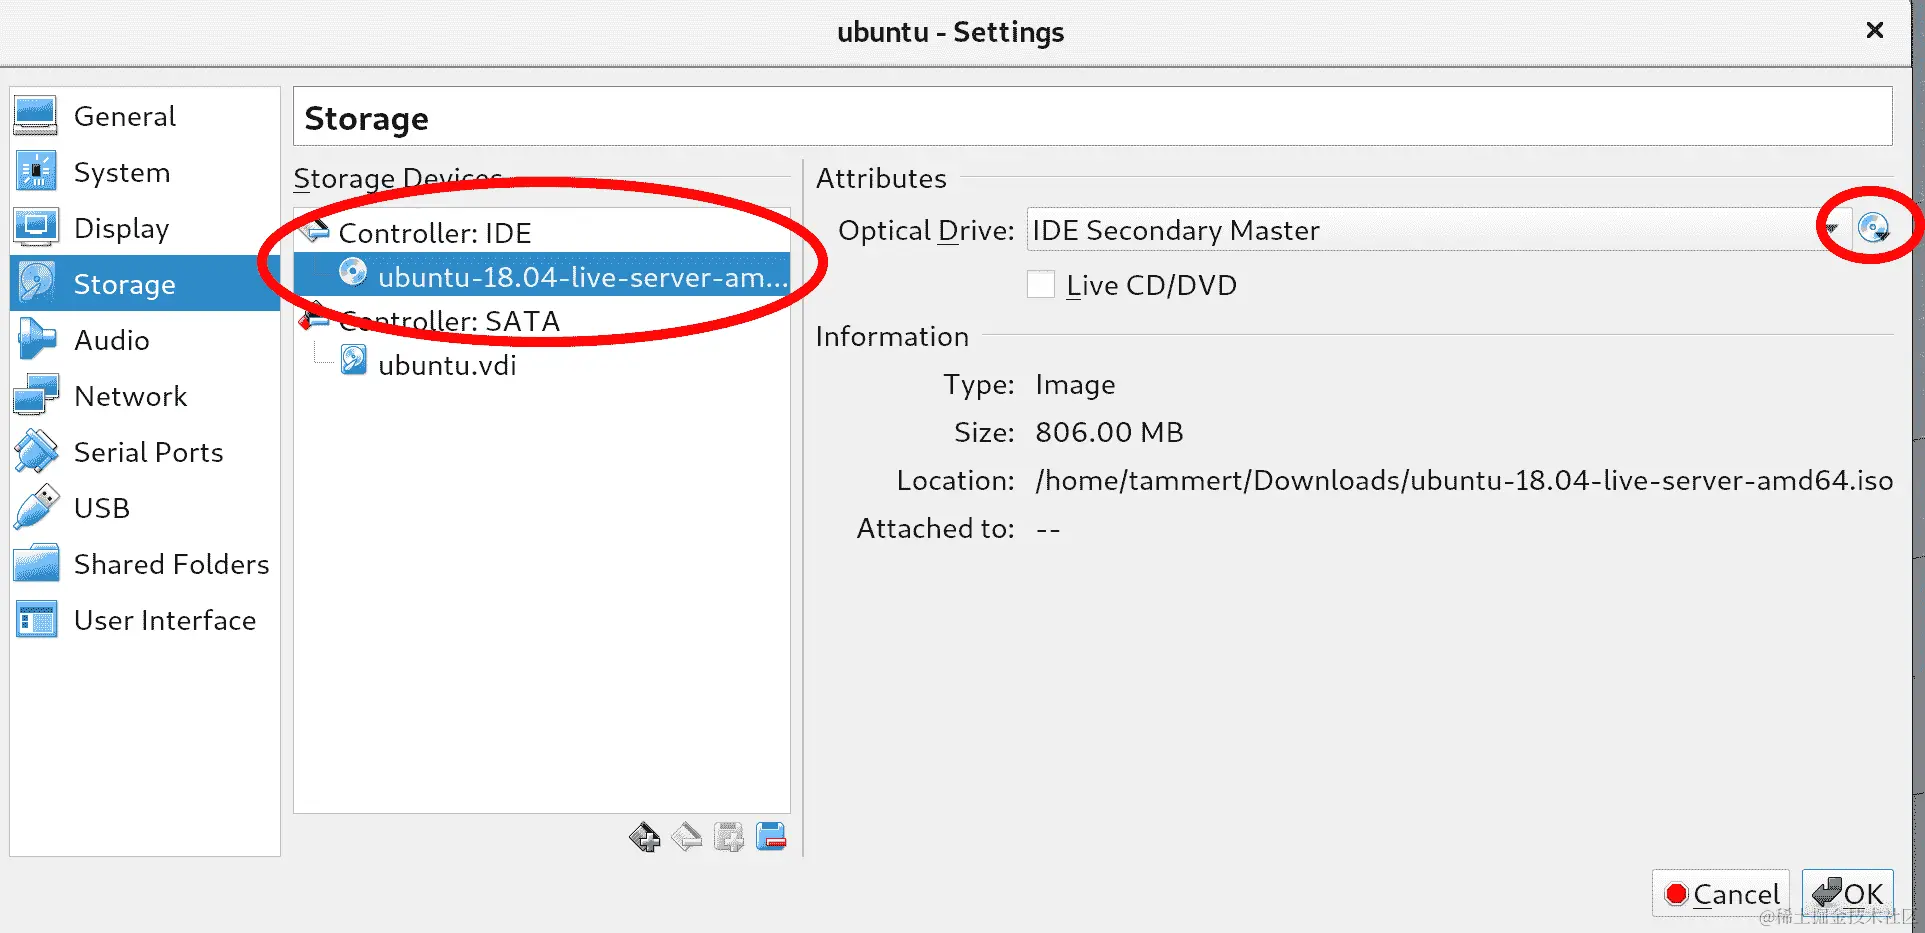The image size is (1925, 933).
Task: Select the ubuntu-18.04-live-server ISO entry
Action: (x=541, y=276)
